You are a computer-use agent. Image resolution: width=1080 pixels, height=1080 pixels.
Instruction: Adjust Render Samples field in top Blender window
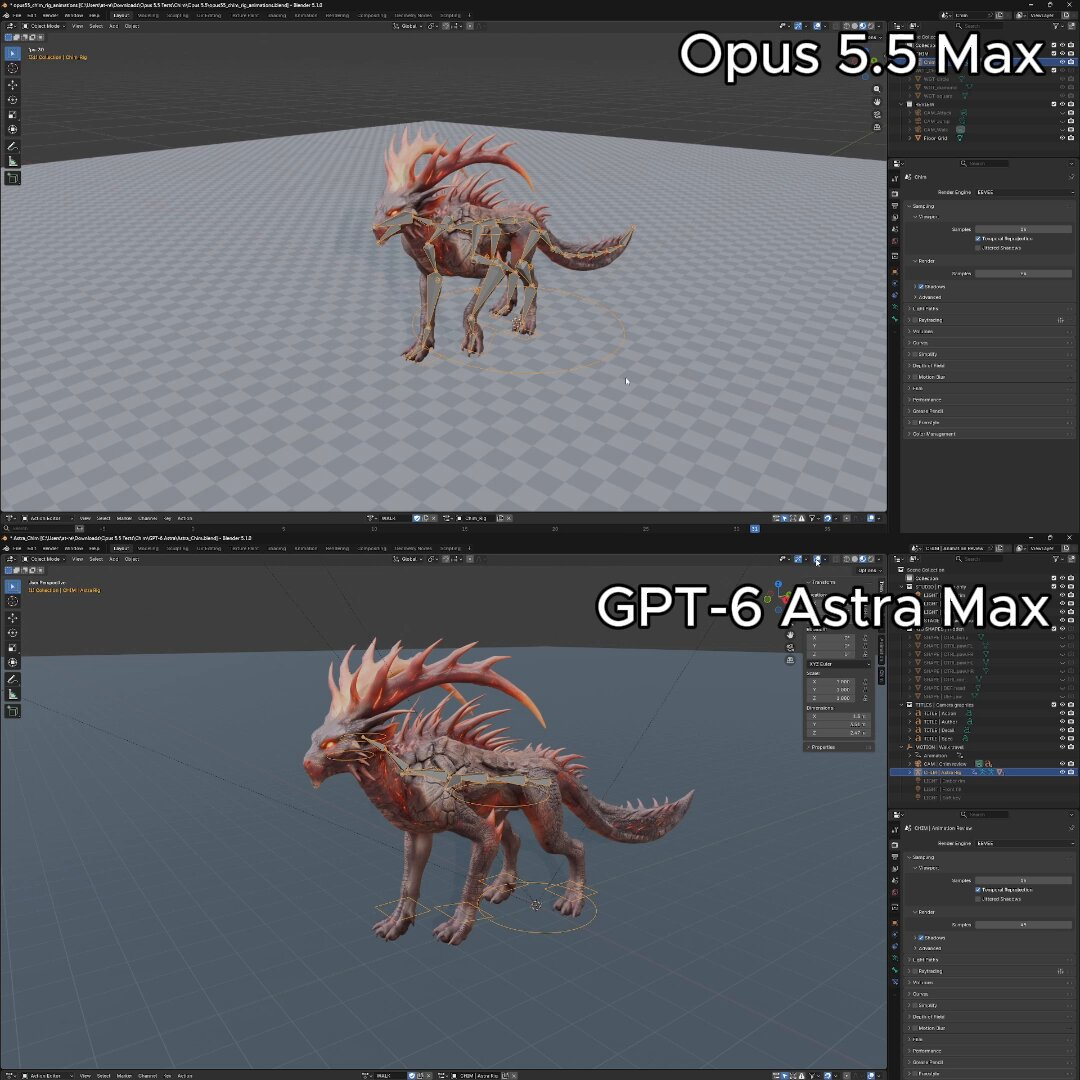click(1023, 273)
